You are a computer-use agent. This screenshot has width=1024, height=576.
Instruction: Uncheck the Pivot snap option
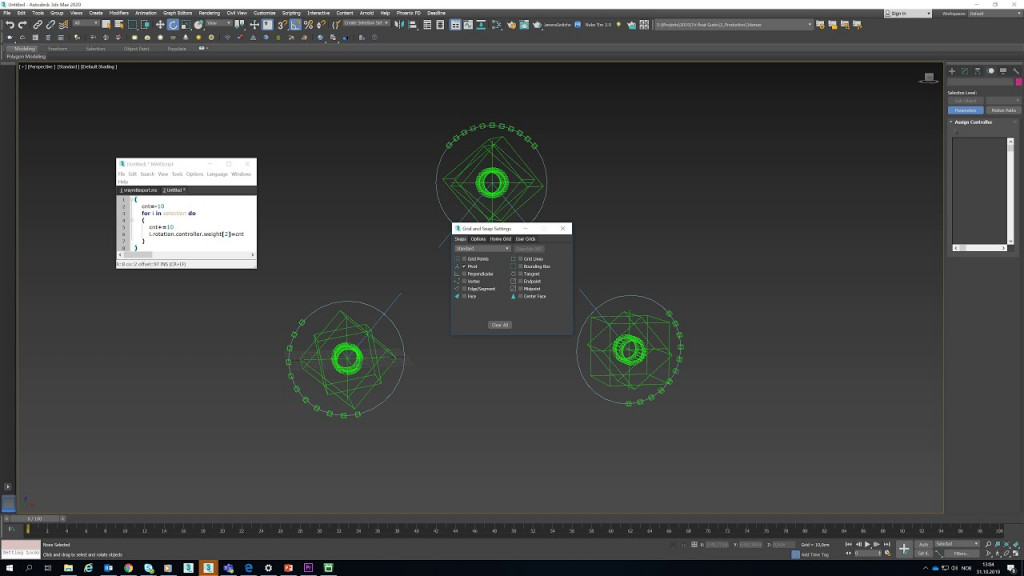[x=463, y=266]
